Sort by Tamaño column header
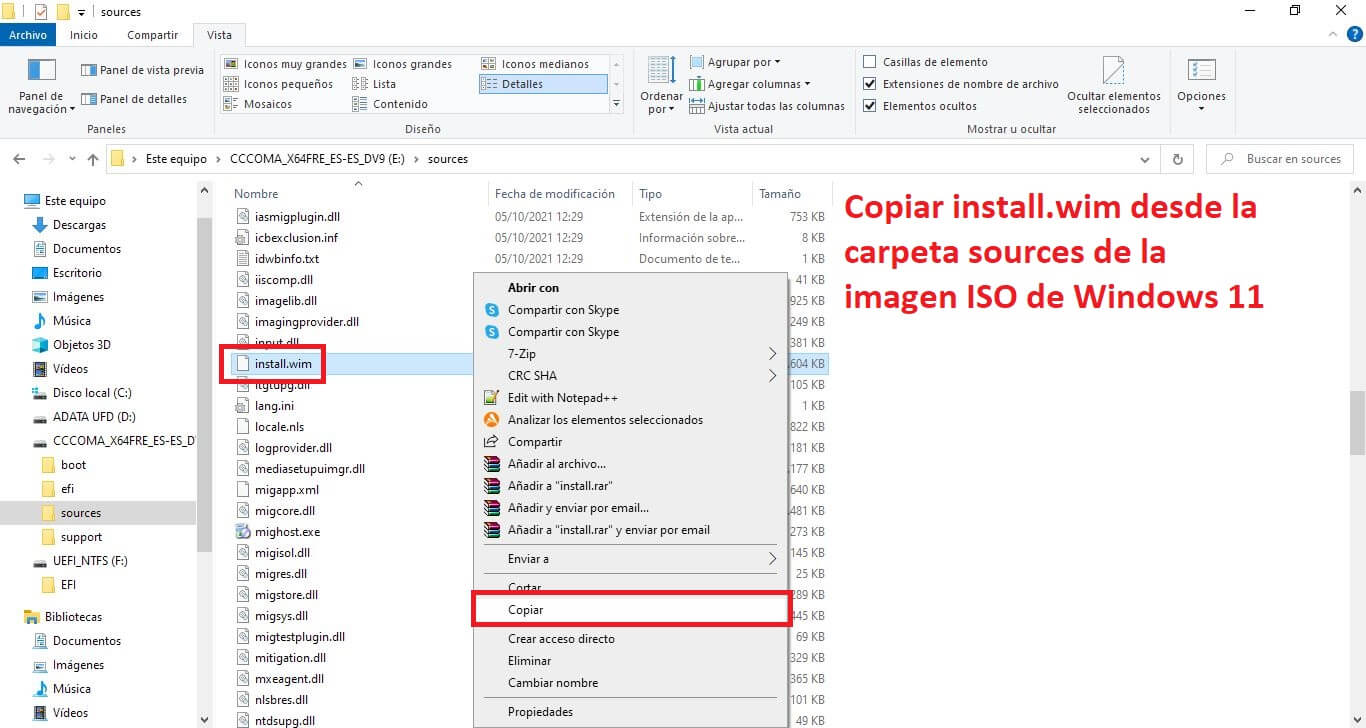This screenshot has width=1366, height=728. [780, 194]
